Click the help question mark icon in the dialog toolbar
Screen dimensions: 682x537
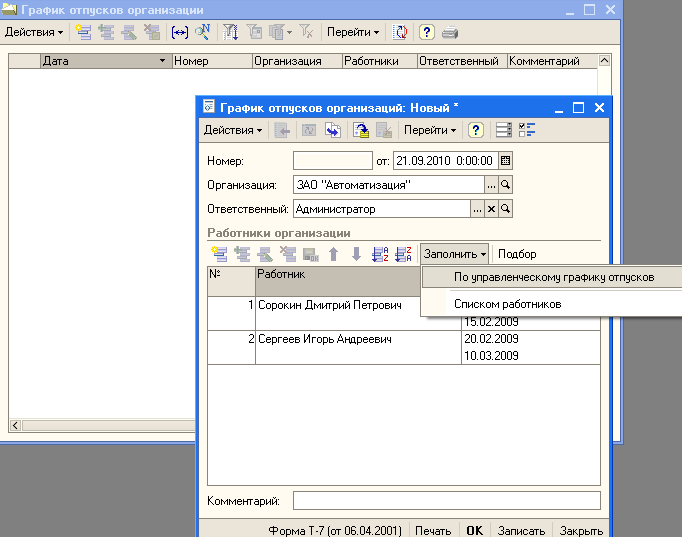475,130
